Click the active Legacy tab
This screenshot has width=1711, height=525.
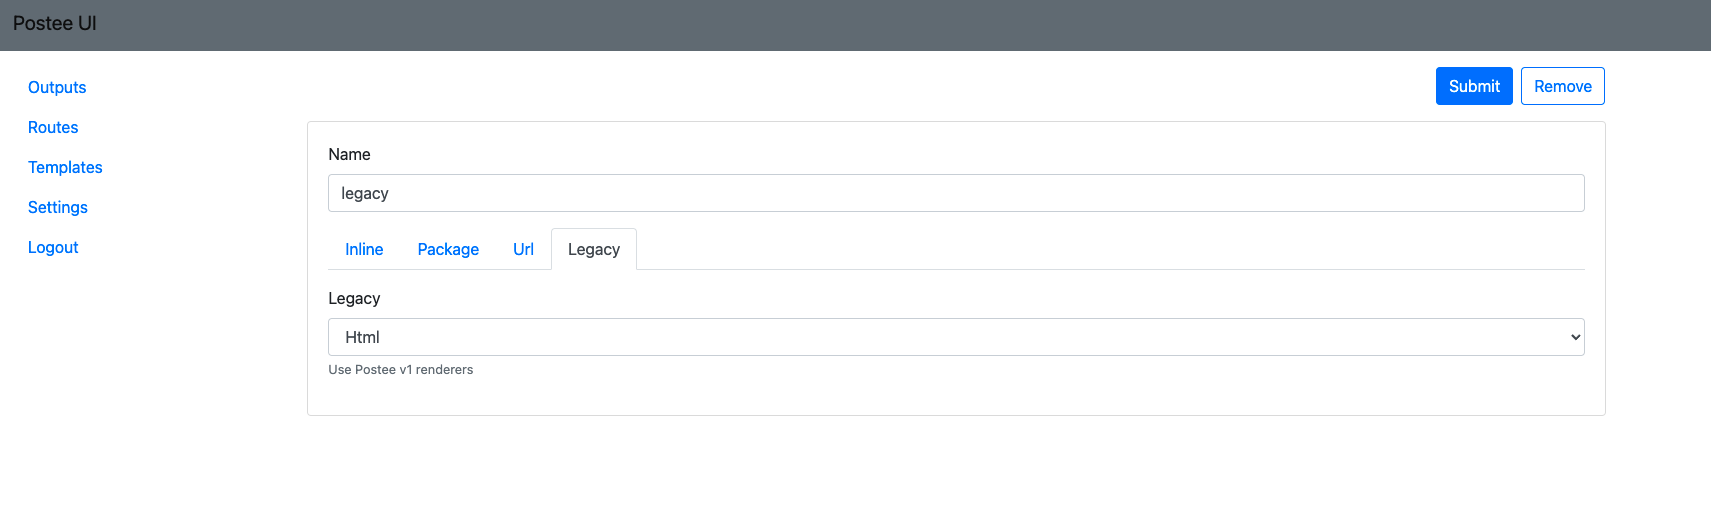point(594,249)
